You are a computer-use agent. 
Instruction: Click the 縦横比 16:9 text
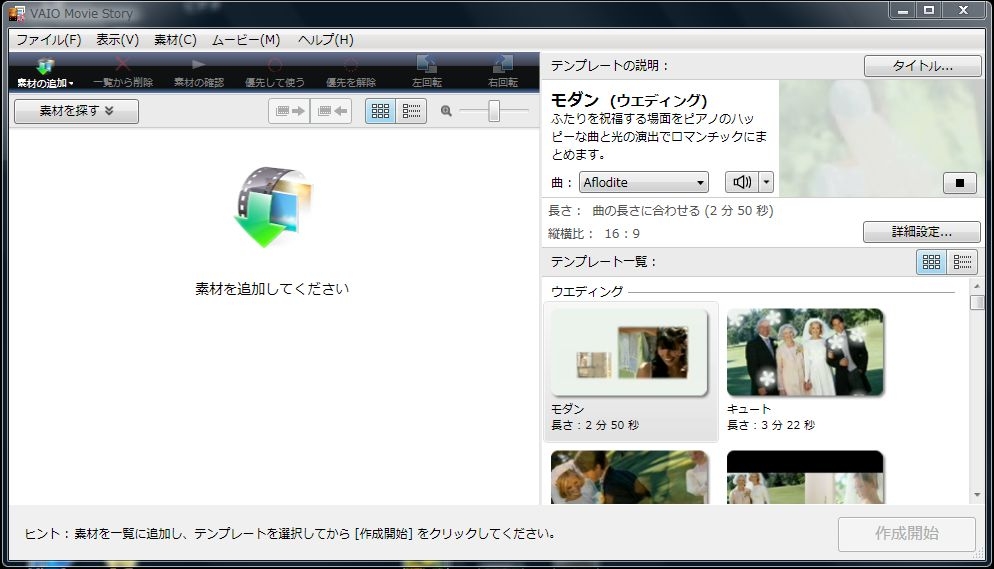pos(594,234)
